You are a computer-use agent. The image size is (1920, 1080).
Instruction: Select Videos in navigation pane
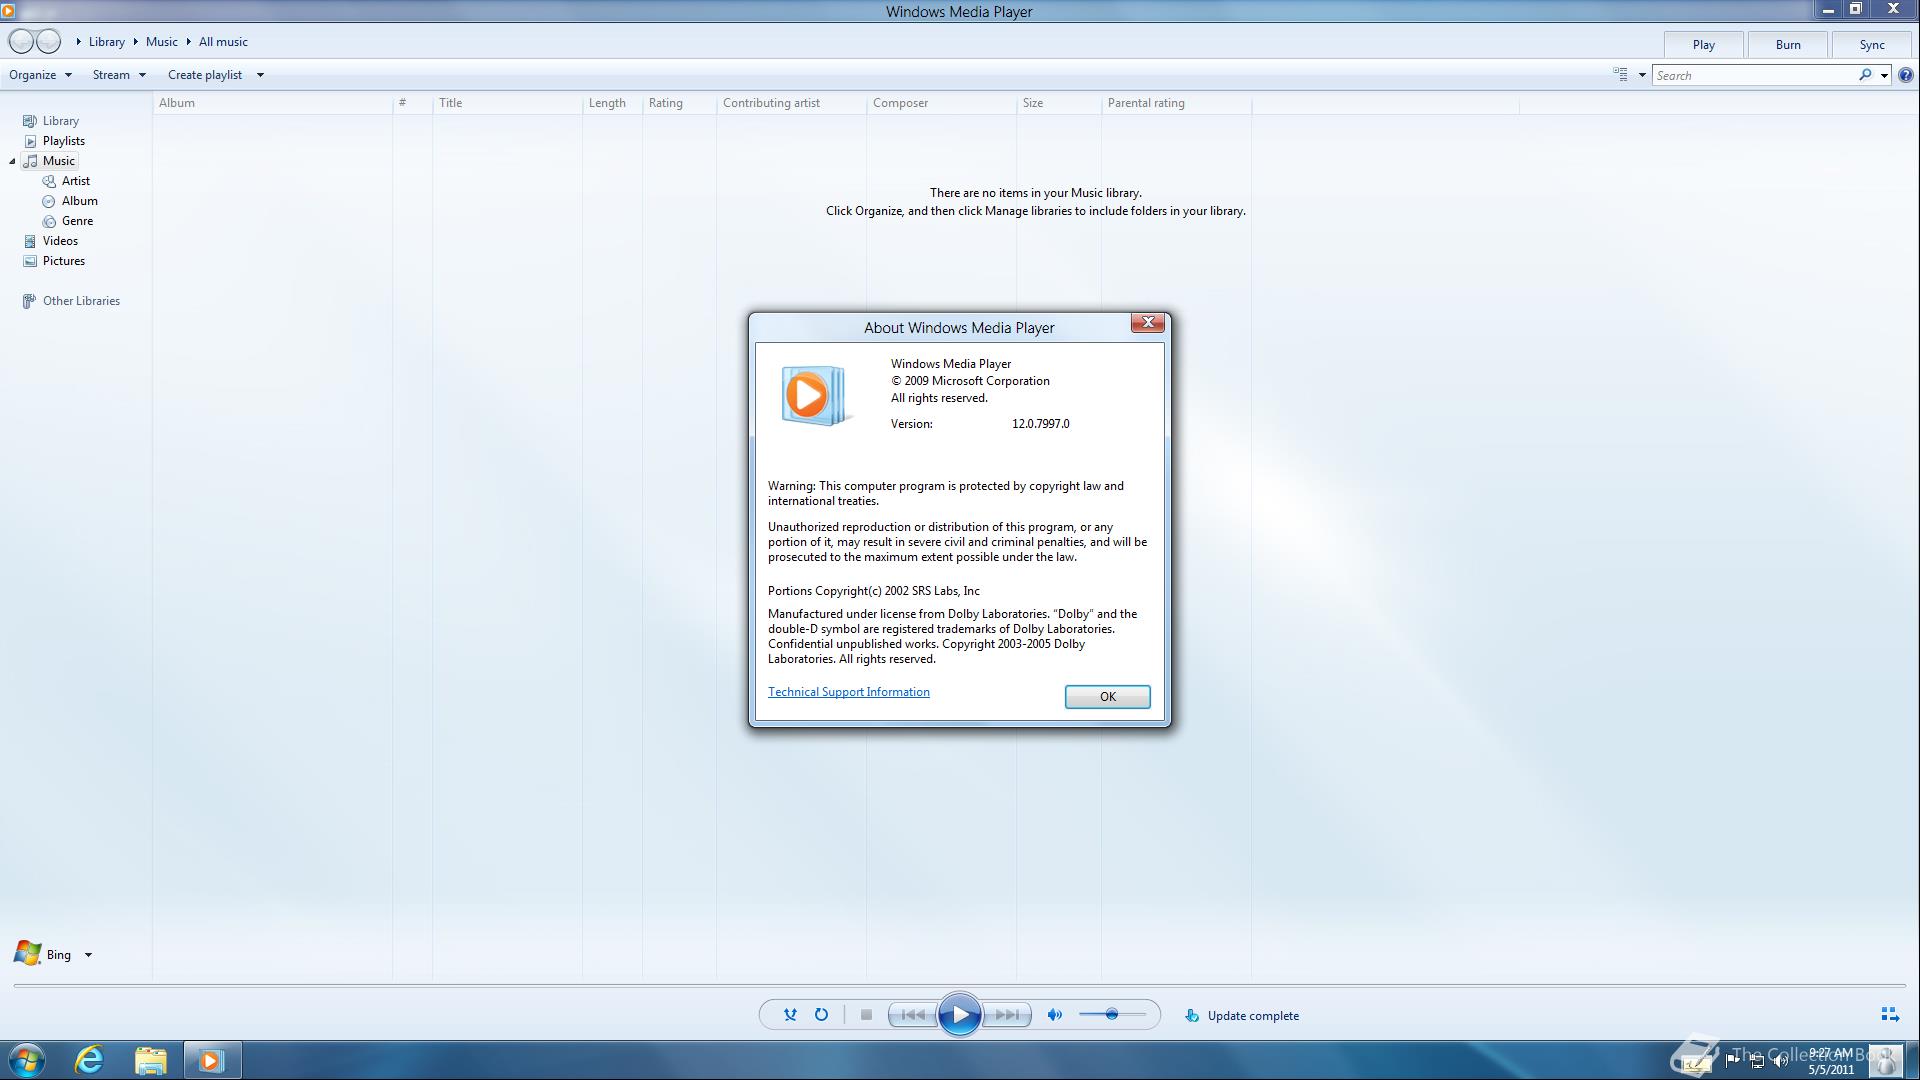click(x=60, y=241)
